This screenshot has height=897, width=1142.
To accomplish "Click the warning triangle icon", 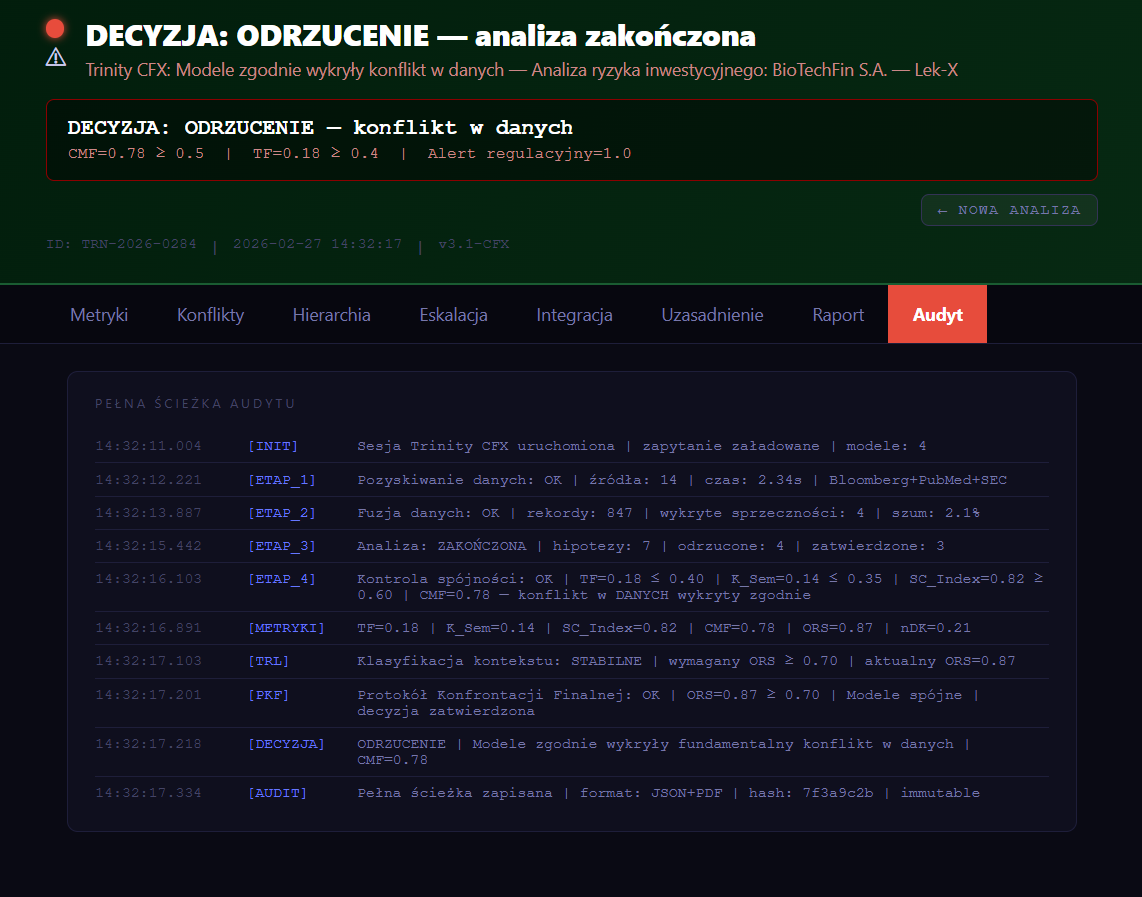I will 56,58.
